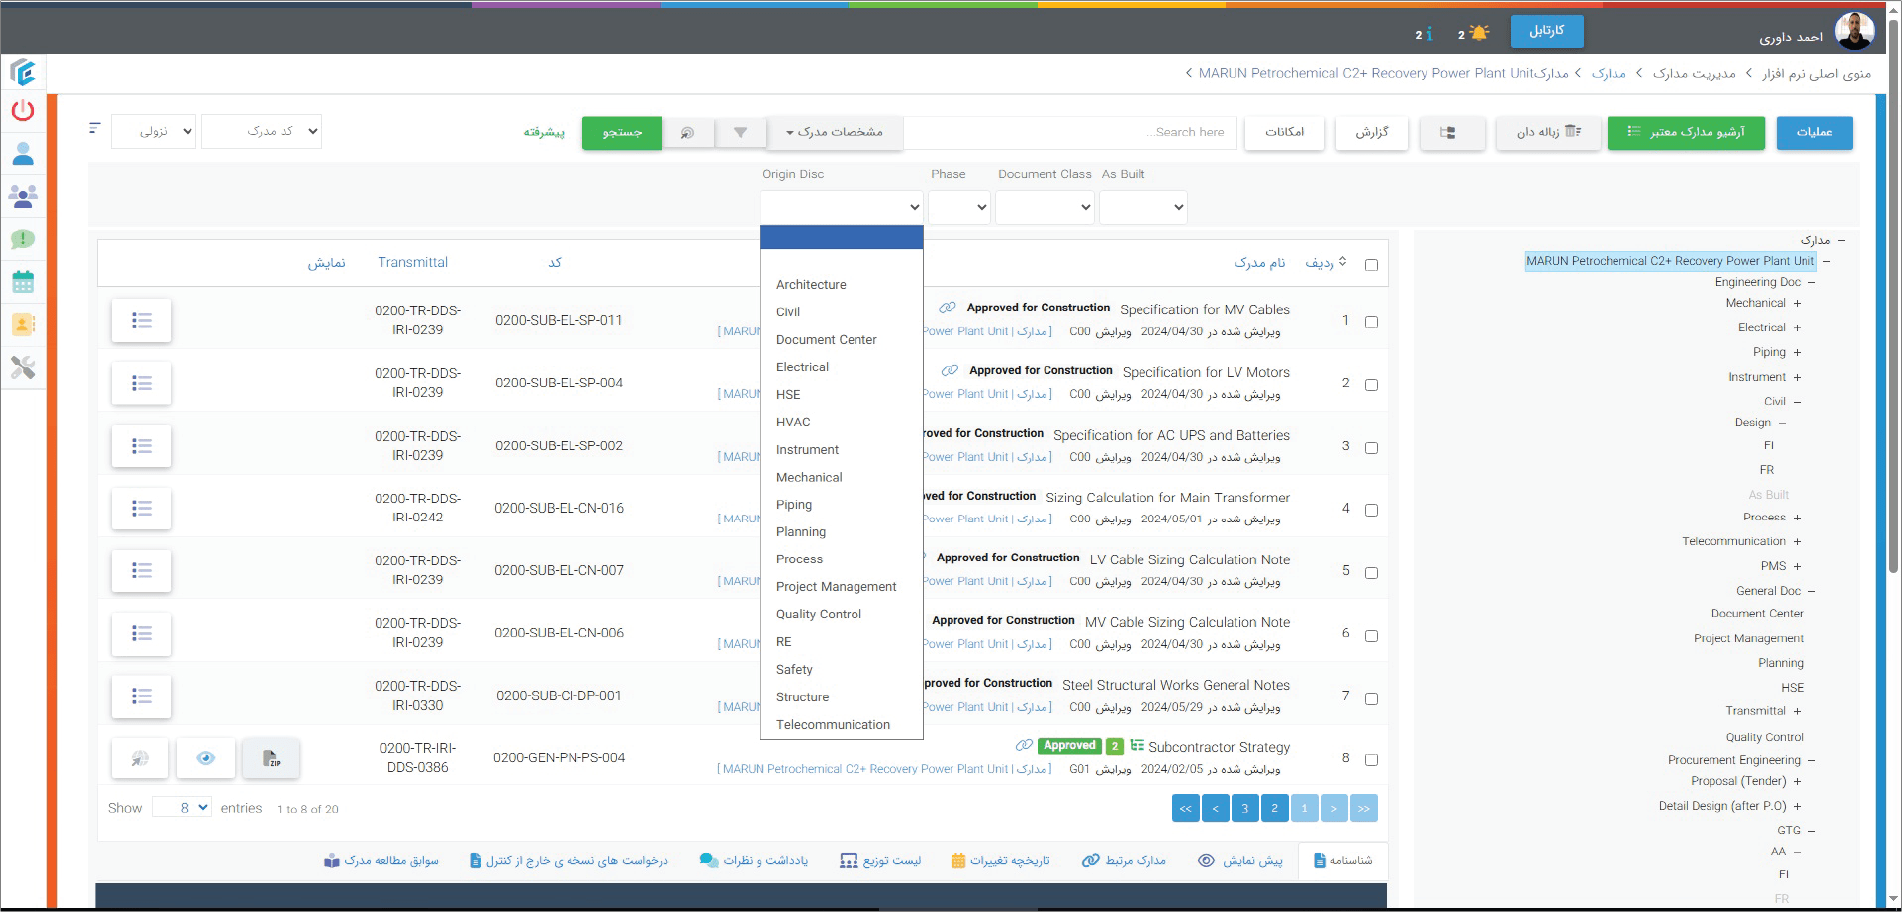Expand the Mechanical tree node
Image resolution: width=1902 pixels, height=912 pixels.
click(x=1797, y=303)
